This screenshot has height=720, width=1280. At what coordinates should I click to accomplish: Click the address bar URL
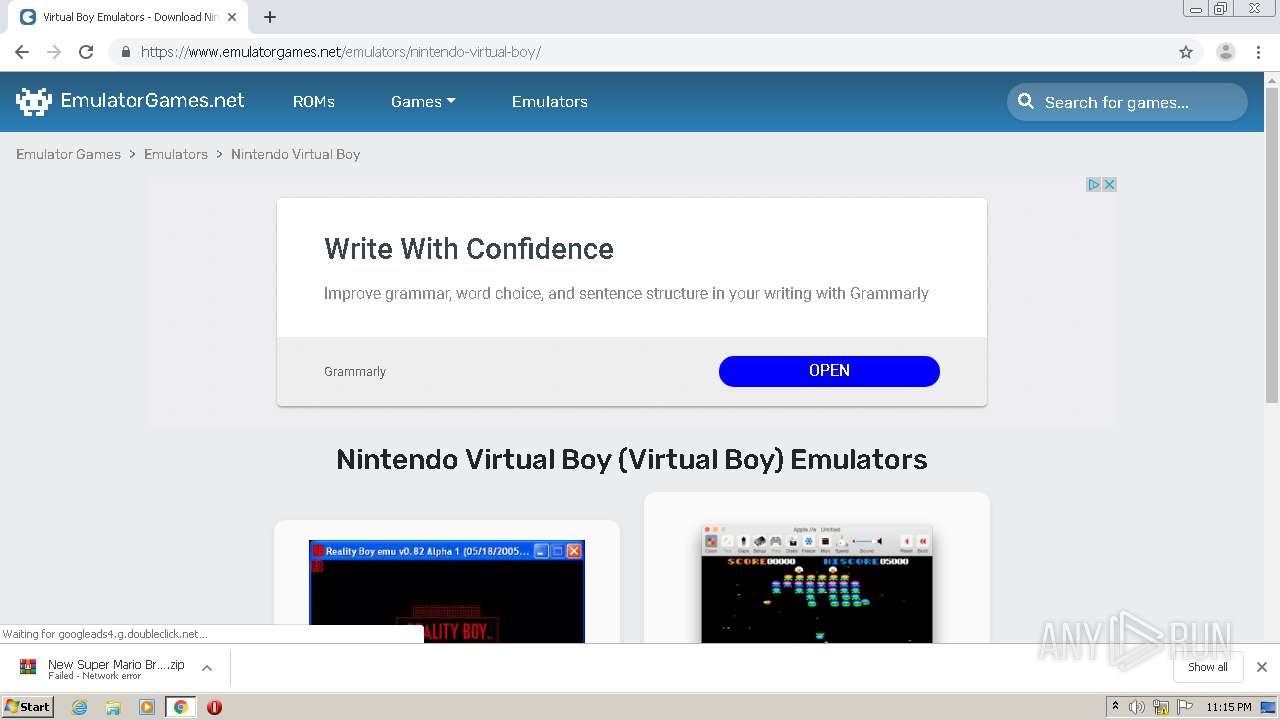(341, 52)
